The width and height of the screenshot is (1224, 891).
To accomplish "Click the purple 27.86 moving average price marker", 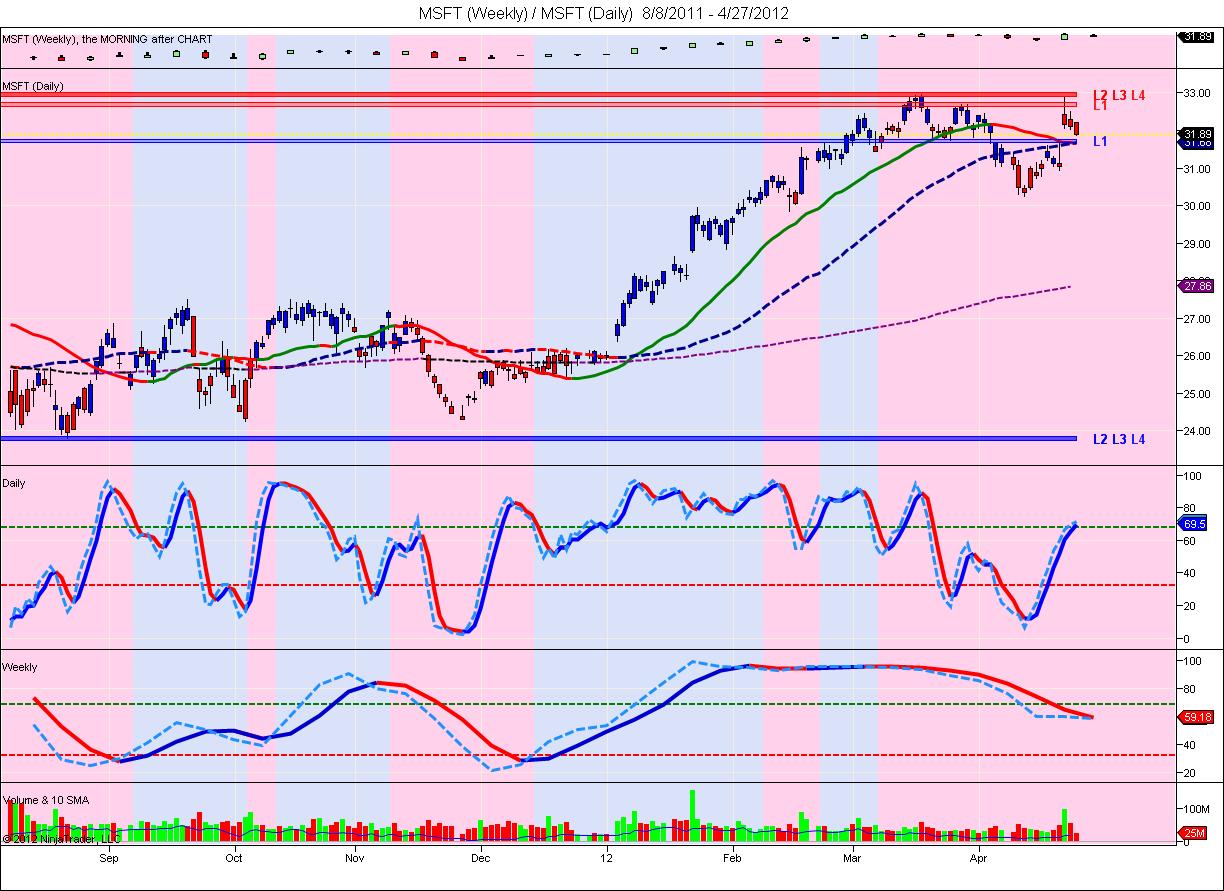I will click(1196, 286).
